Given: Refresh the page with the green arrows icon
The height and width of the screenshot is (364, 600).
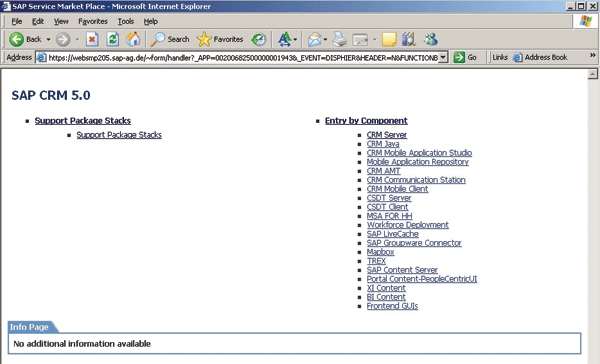Looking at the screenshot, I should (x=112, y=39).
